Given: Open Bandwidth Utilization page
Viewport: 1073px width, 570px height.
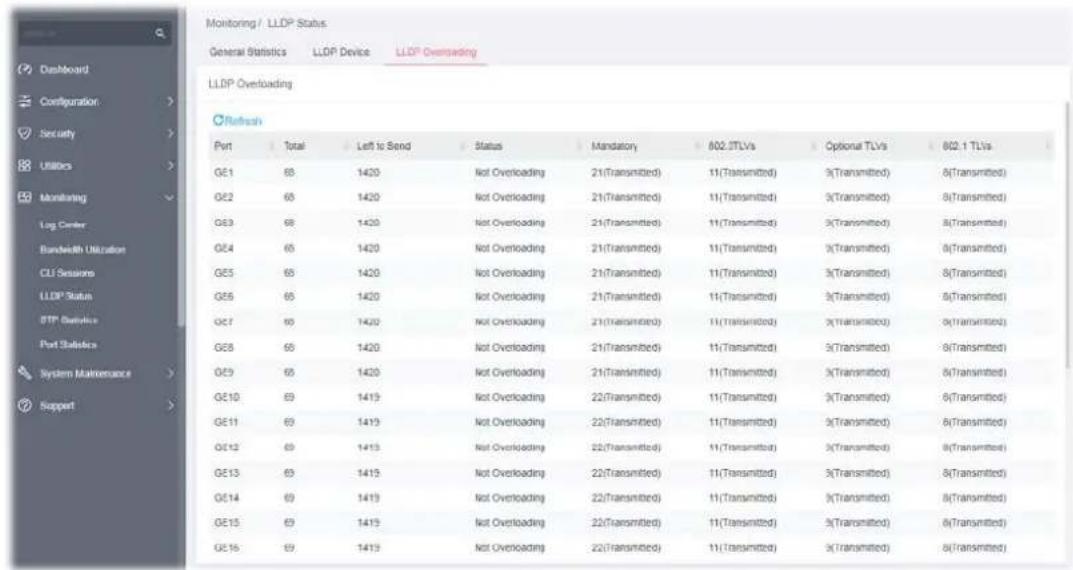Looking at the screenshot, I should pyautogui.click(x=82, y=250).
